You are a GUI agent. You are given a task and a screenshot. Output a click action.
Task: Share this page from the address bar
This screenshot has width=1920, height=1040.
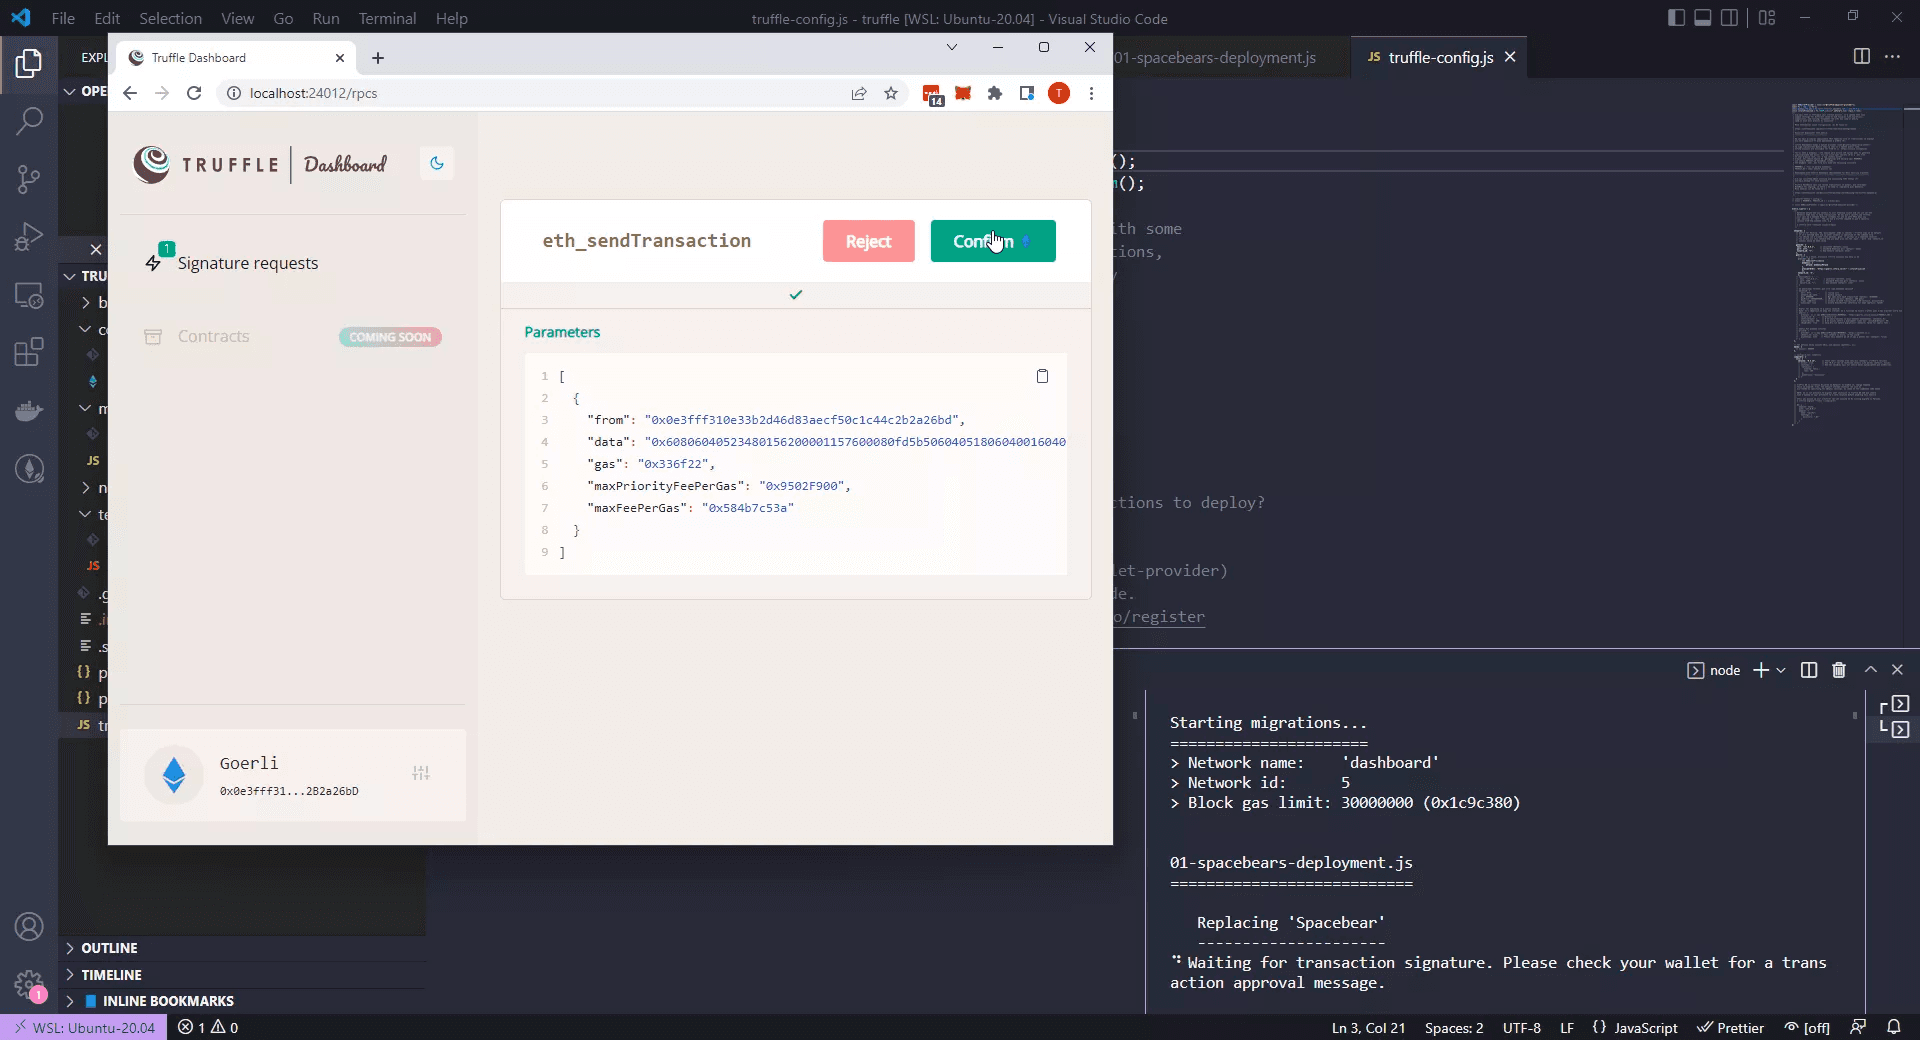point(858,93)
